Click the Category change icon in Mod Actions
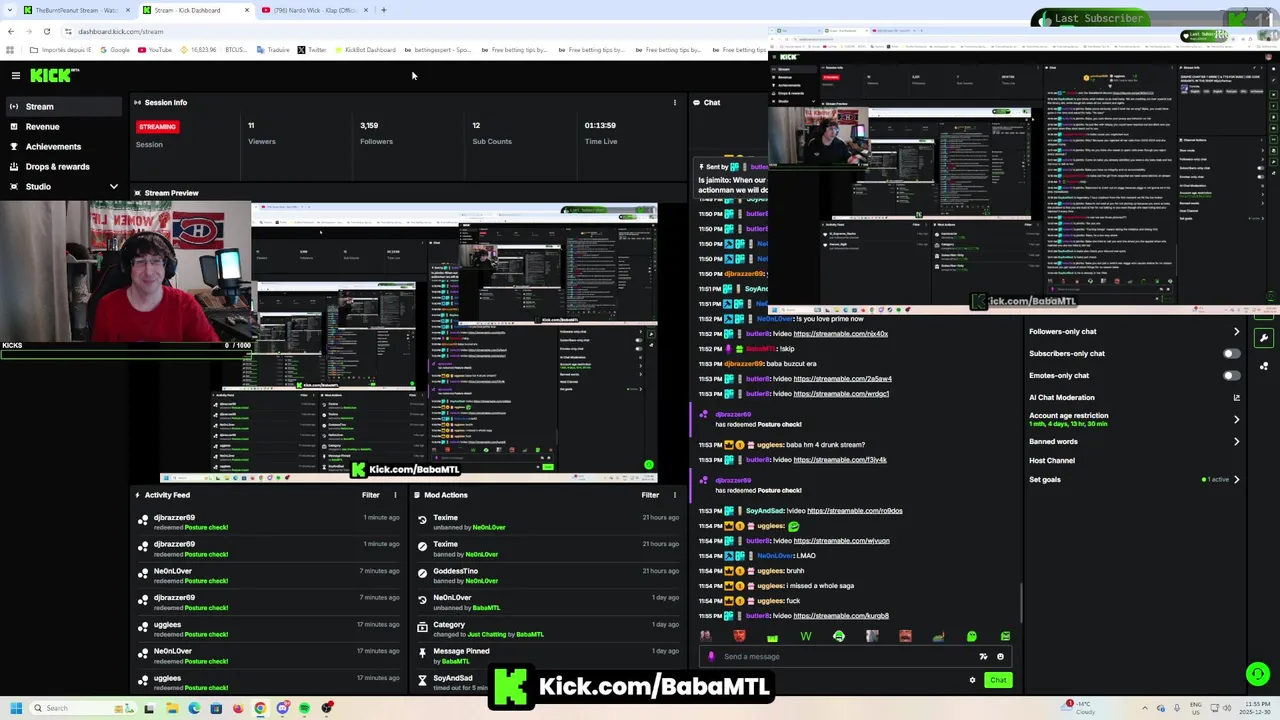This screenshot has height=720, width=1280. point(422,627)
